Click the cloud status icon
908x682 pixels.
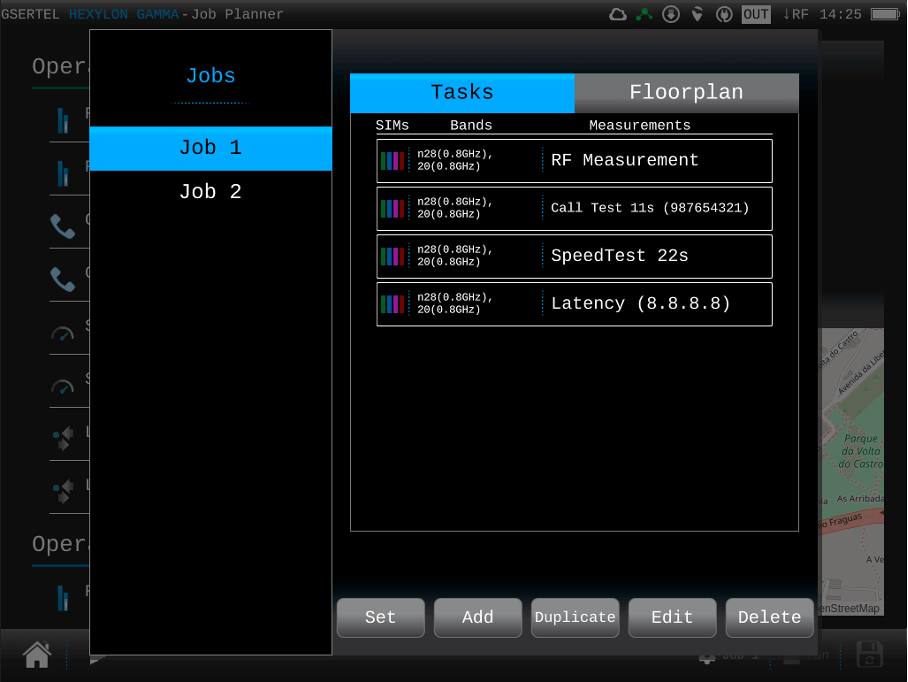coord(618,14)
